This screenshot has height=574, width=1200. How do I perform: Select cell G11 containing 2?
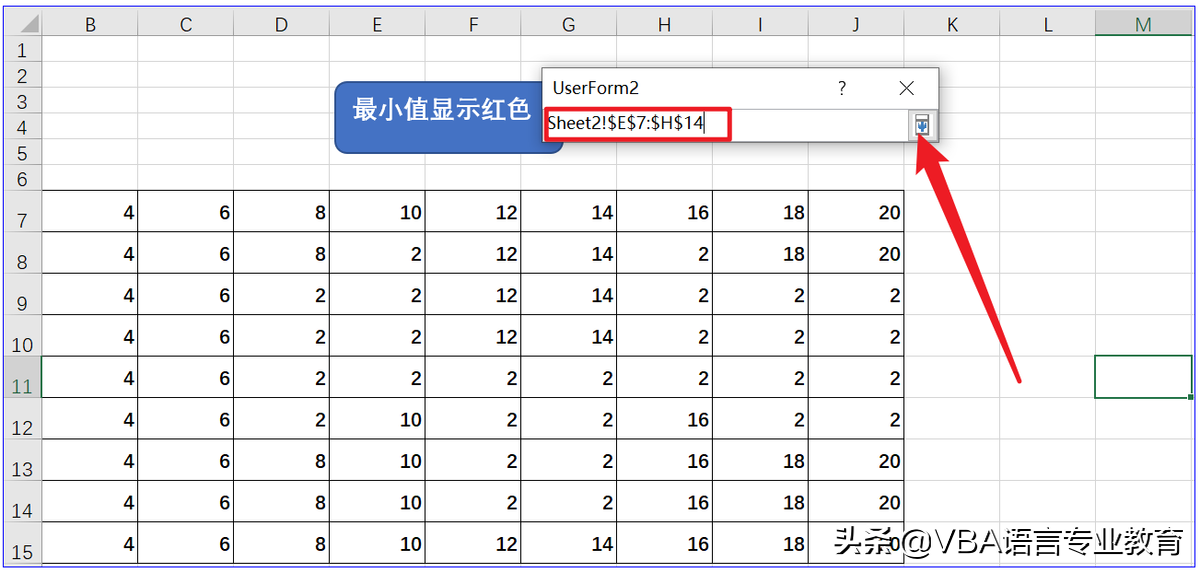click(568, 377)
